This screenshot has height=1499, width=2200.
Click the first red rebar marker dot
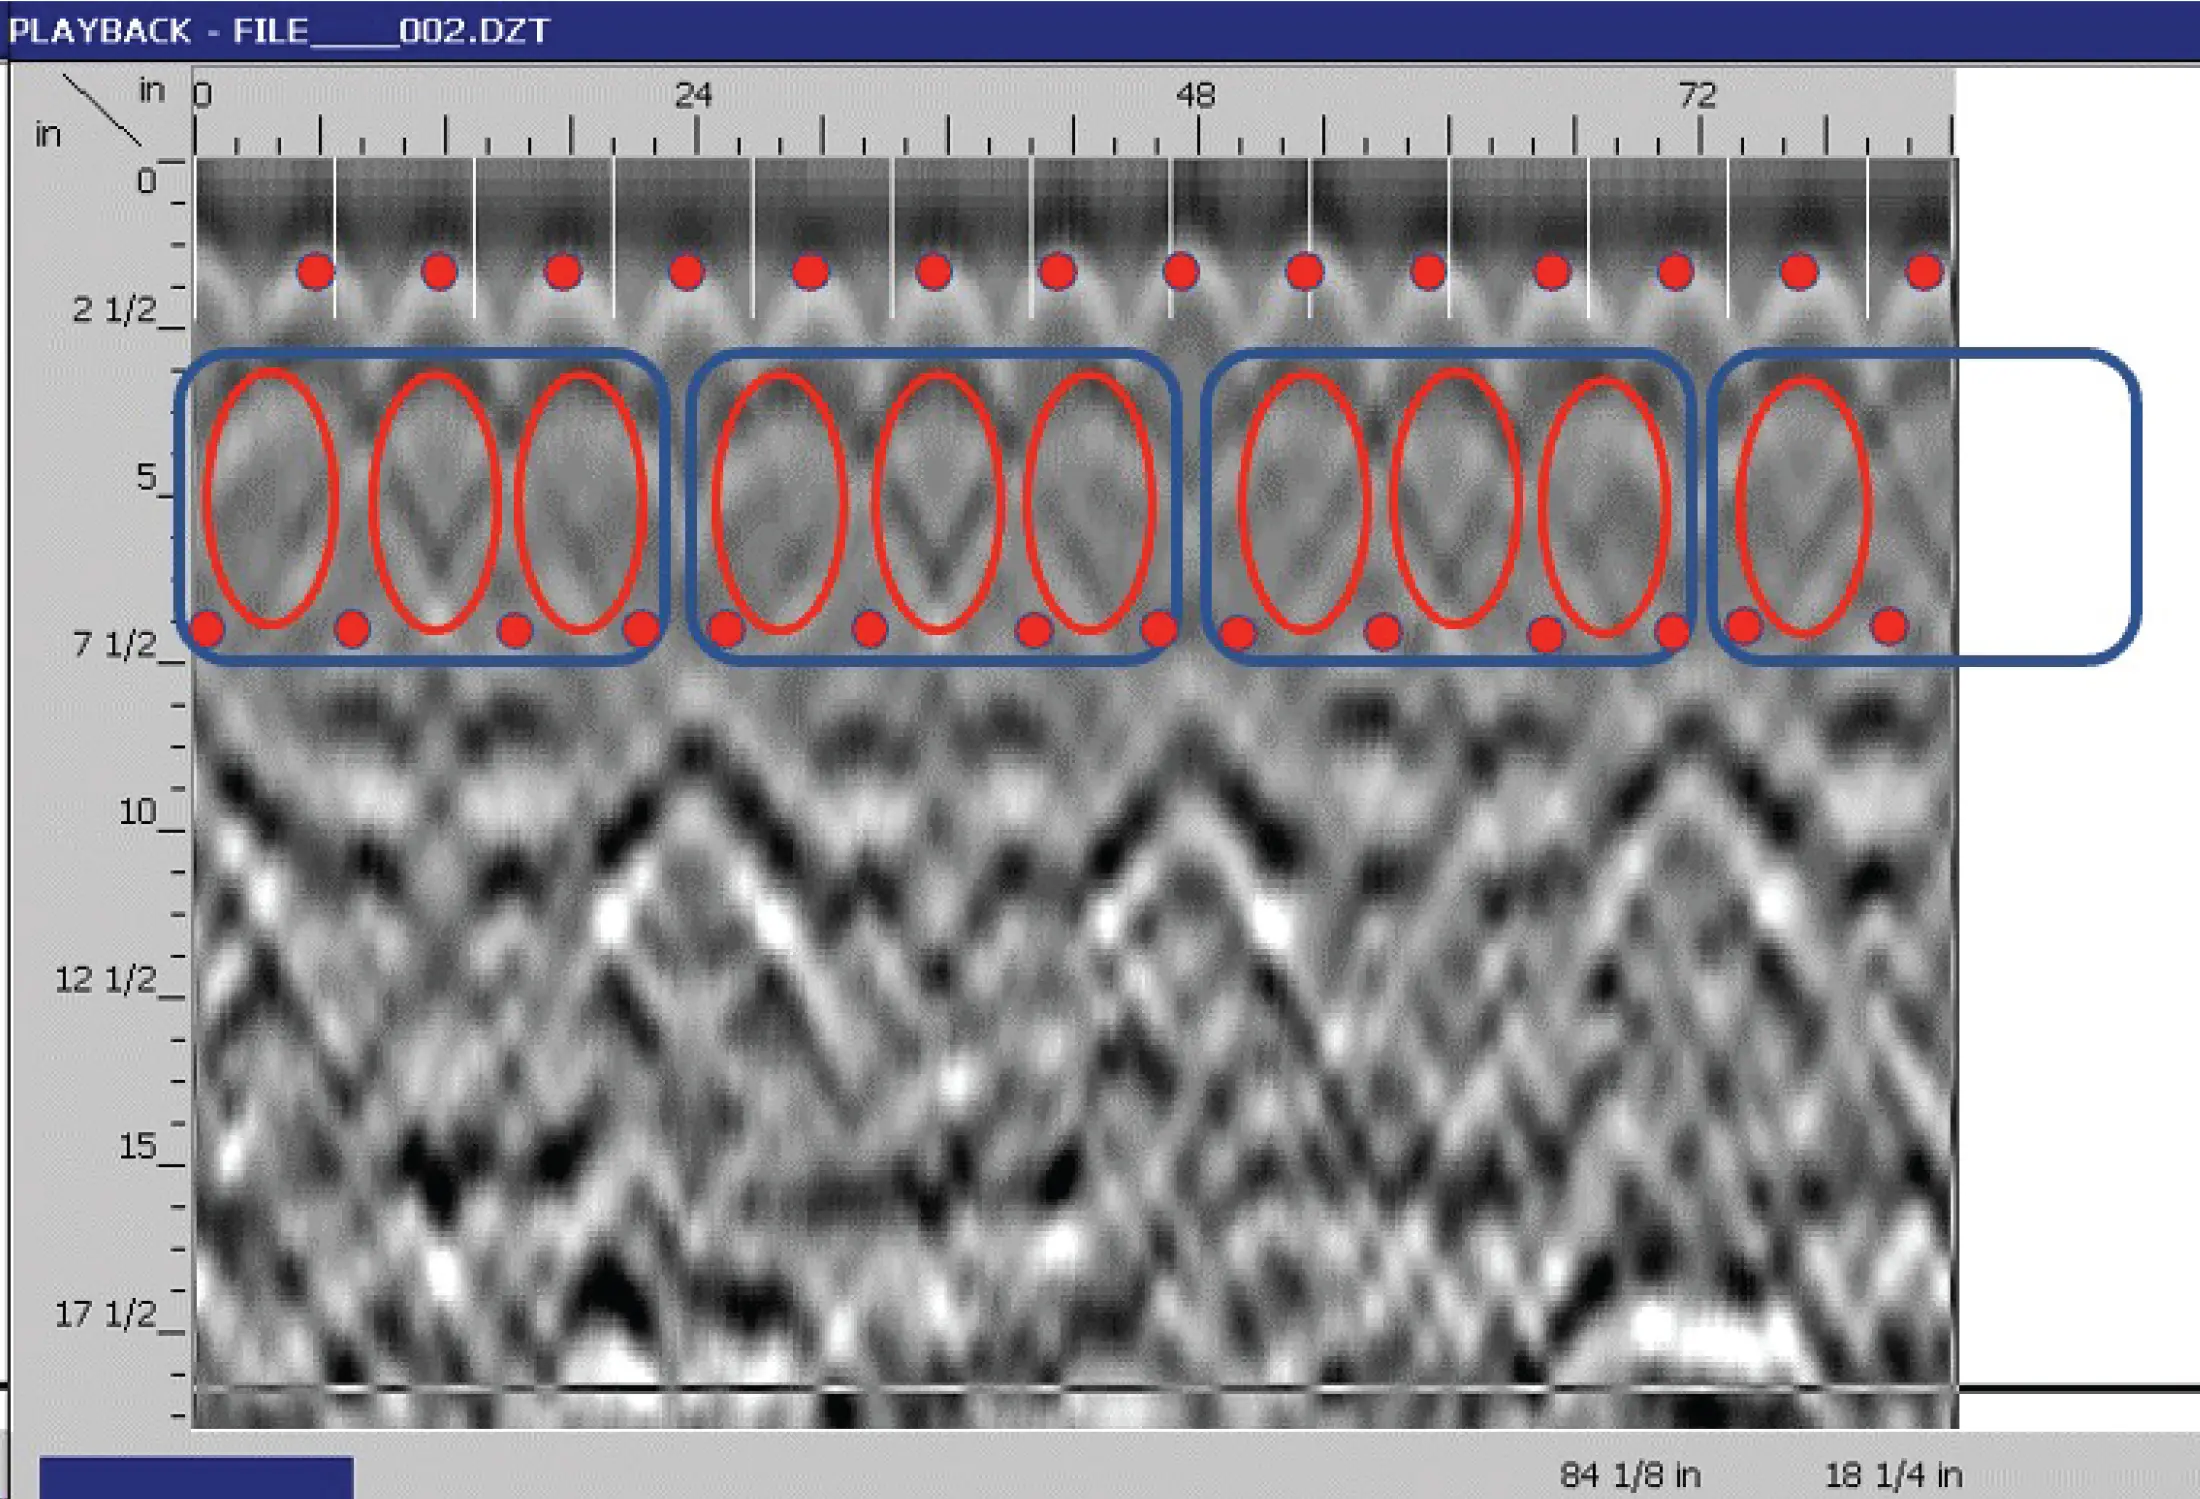(316, 270)
